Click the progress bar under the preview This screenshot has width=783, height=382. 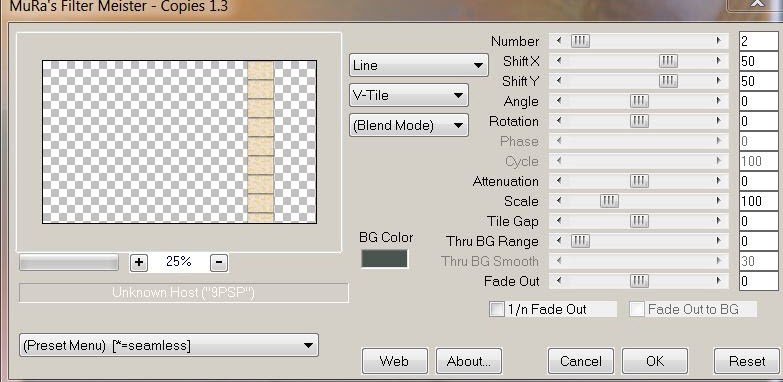(69, 262)
